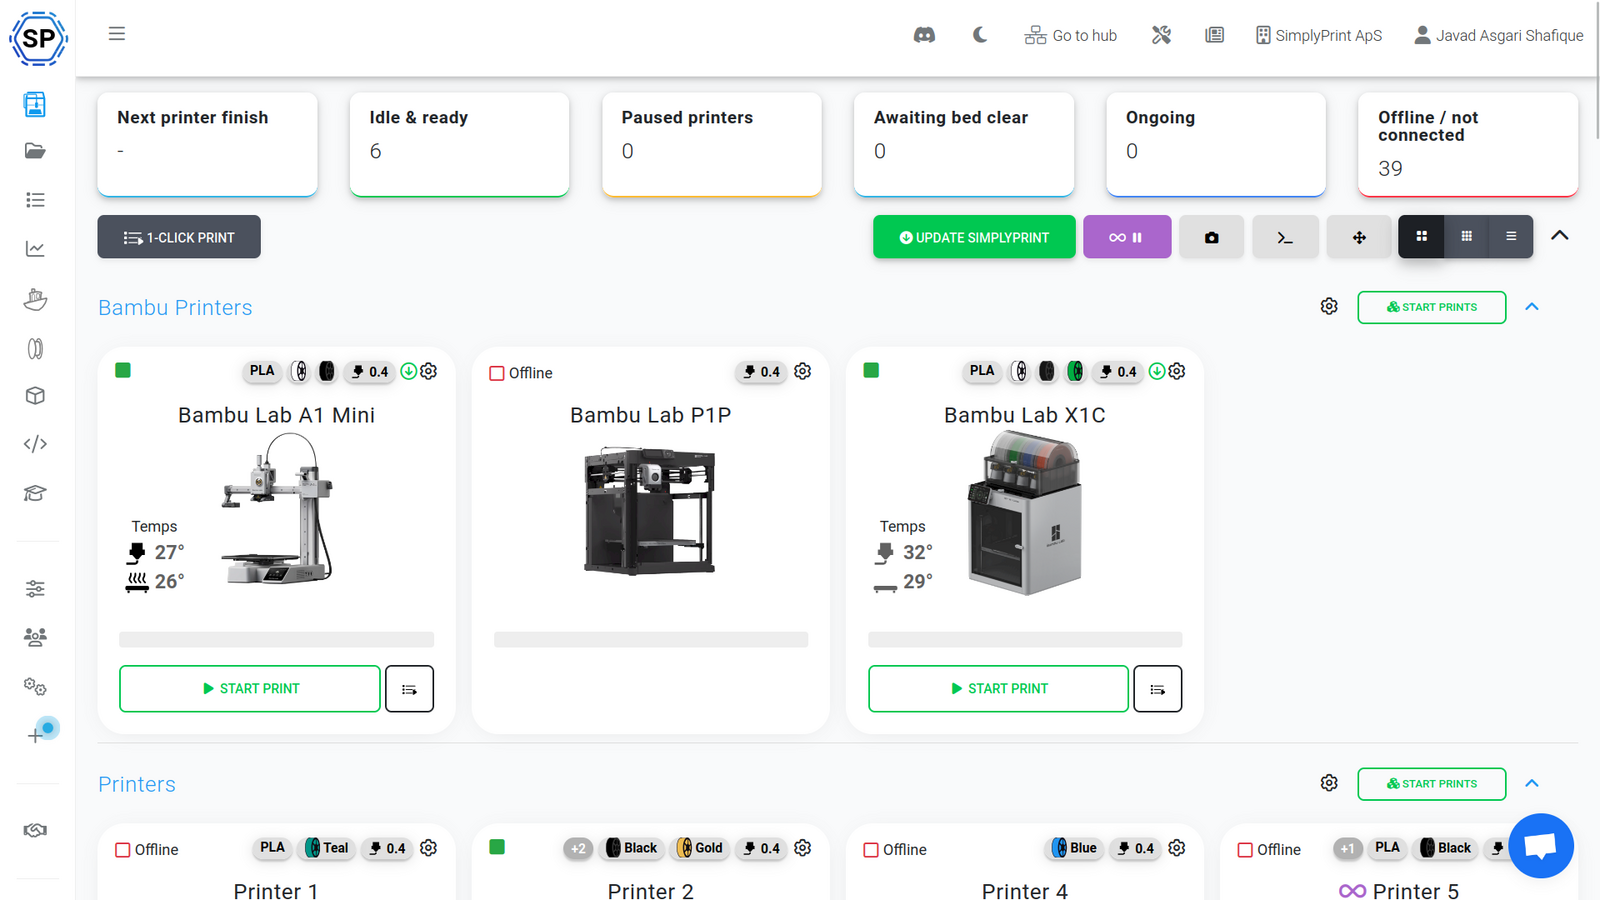This screenshot has width=1600, height=900.
Task: Open the files folder sidebar icon
Action: tap(35, 151)
